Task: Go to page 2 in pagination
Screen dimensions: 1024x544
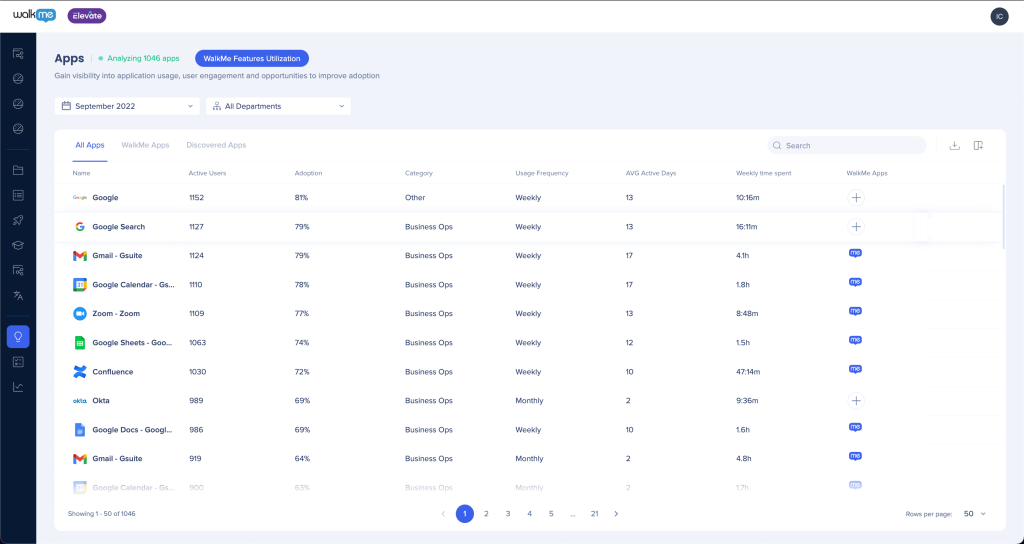Action: tap(486, 513)
